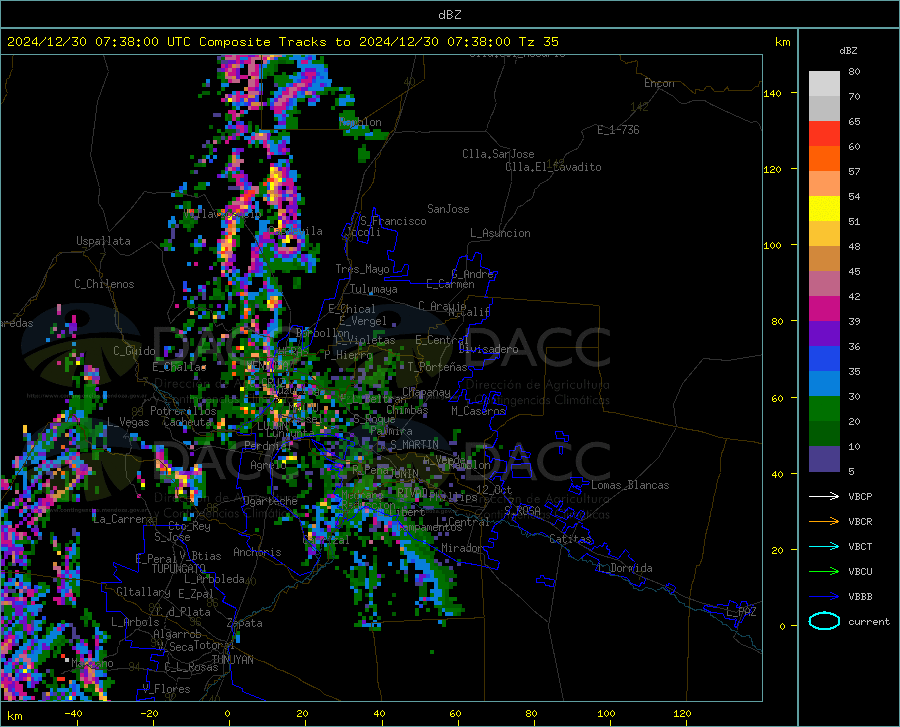Select the orange 57 dBZ color swatch

(824, 159)
